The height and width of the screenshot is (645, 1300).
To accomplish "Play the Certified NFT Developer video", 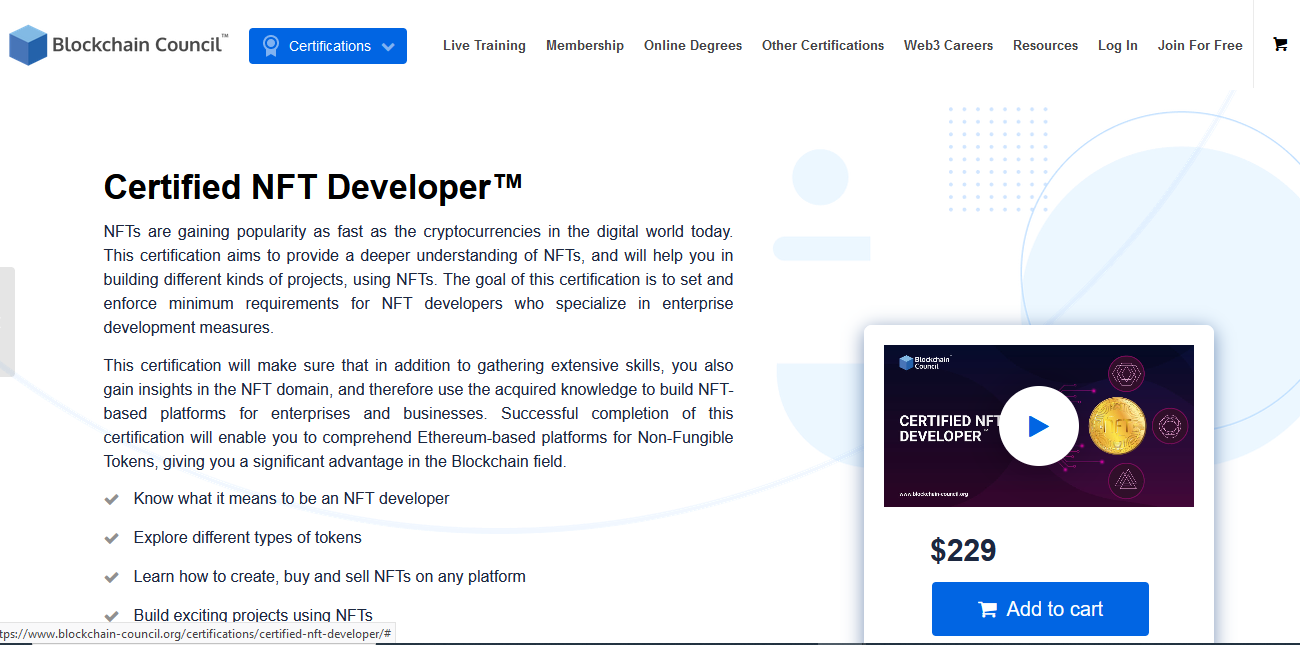I will click(1038, 426).
